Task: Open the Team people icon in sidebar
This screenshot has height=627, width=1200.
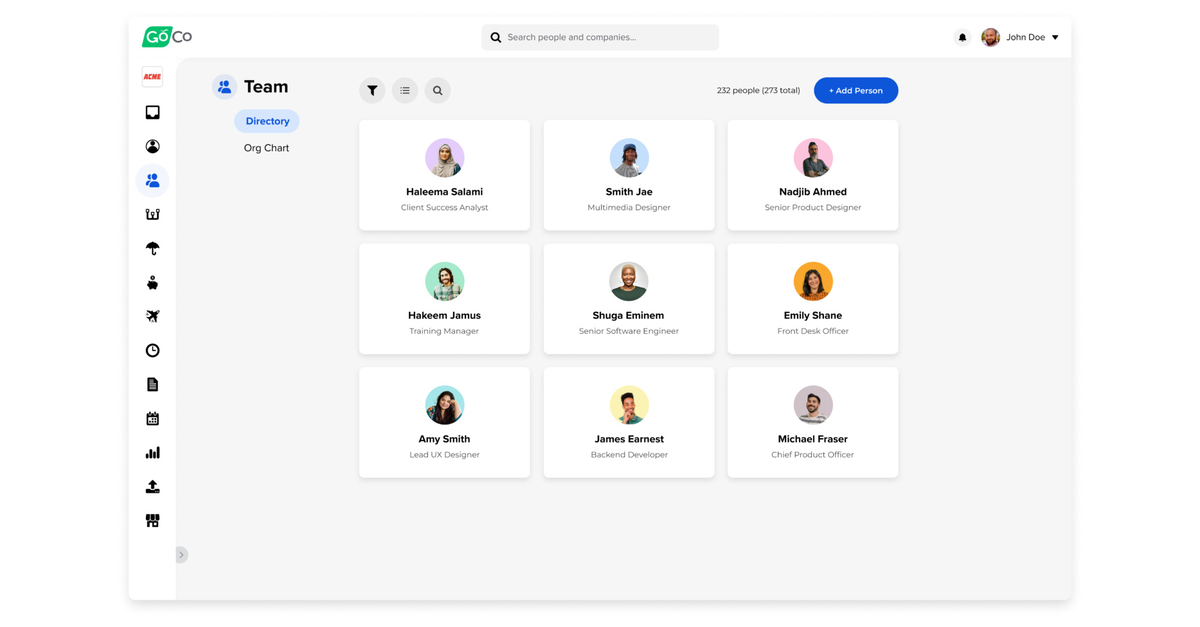Action: tap(152, 180)
